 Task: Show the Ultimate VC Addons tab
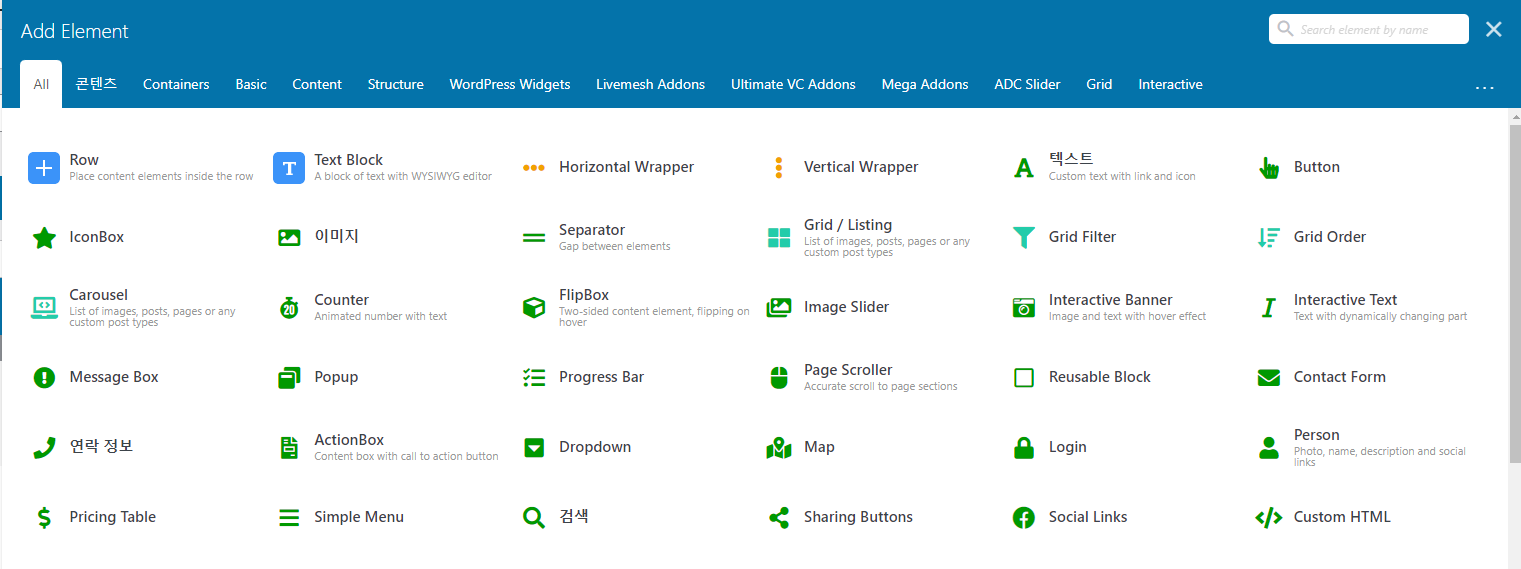click(x=793, y=84)
